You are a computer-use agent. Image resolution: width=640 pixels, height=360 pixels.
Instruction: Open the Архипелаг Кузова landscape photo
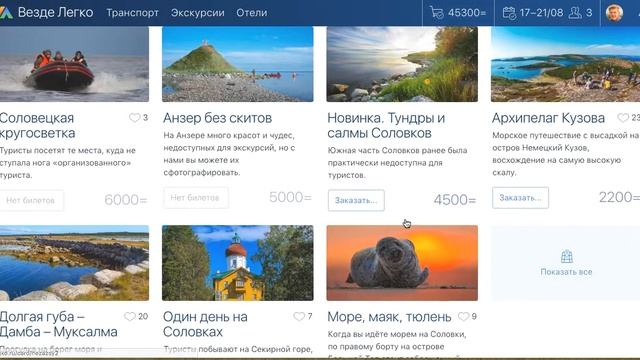(x=565, y=64)
